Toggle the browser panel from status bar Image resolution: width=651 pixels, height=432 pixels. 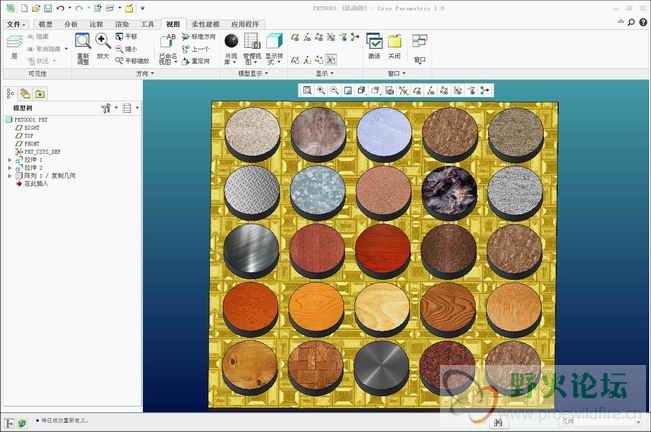coord(22,423)
